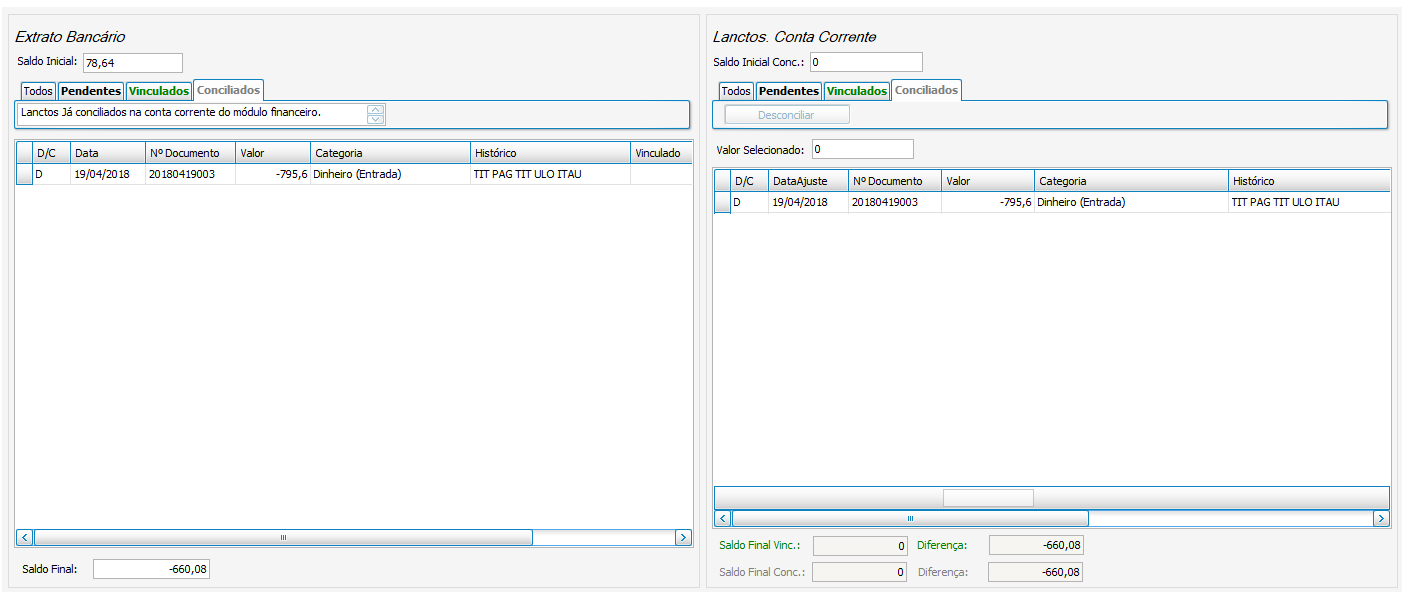This screenshot has height=607, width=1402.
Task: Click date 19/04/2018 in Extrato table
Action: [x=102, y=174]
